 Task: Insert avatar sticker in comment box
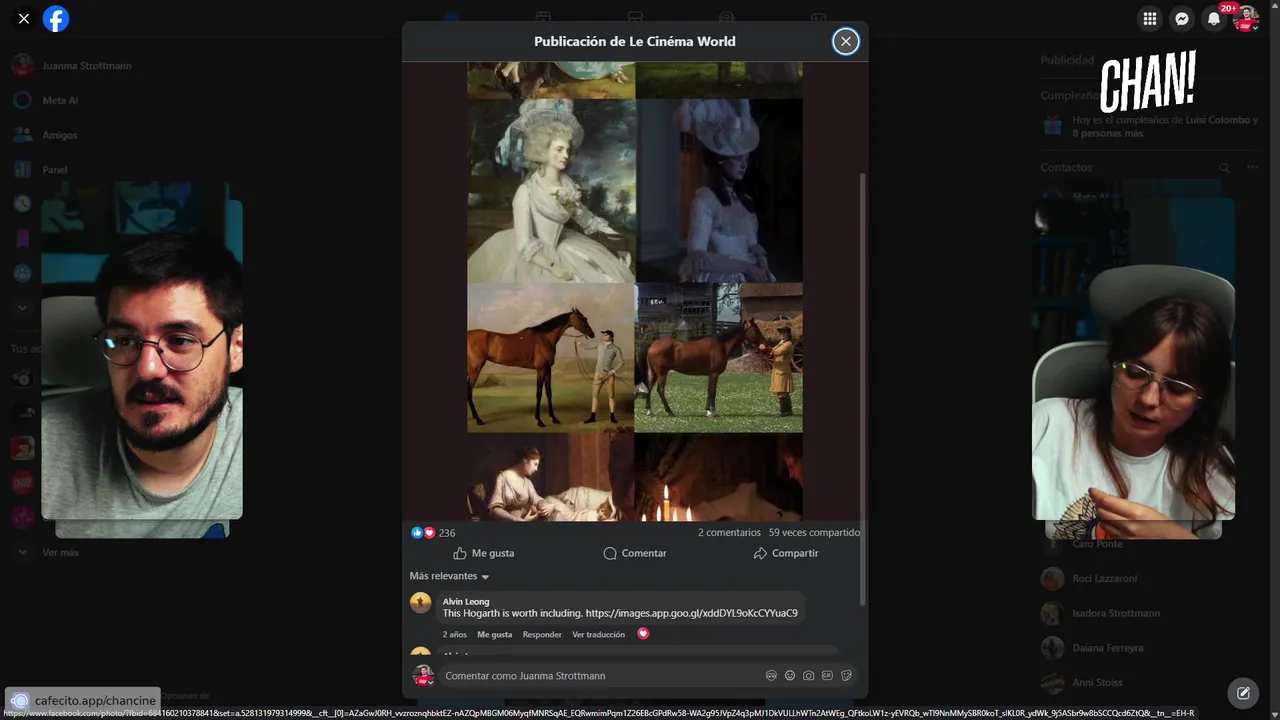[771, 676]
